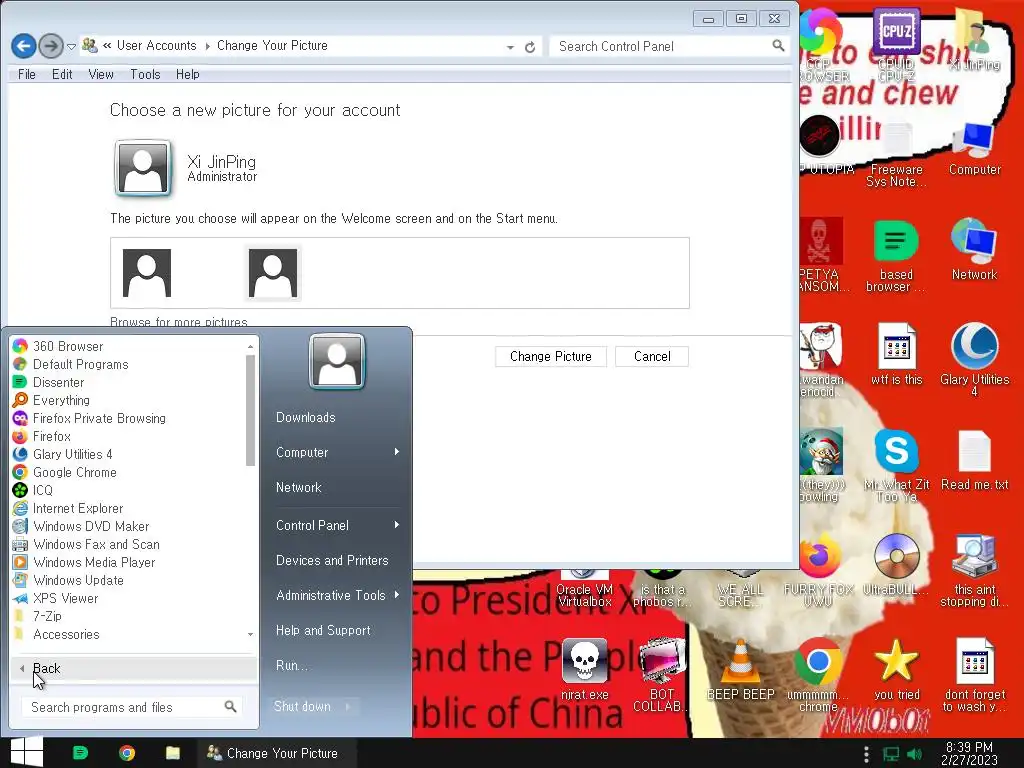
Task: Expand Administrative Tools submenu arrow
Action: [396, 595]
